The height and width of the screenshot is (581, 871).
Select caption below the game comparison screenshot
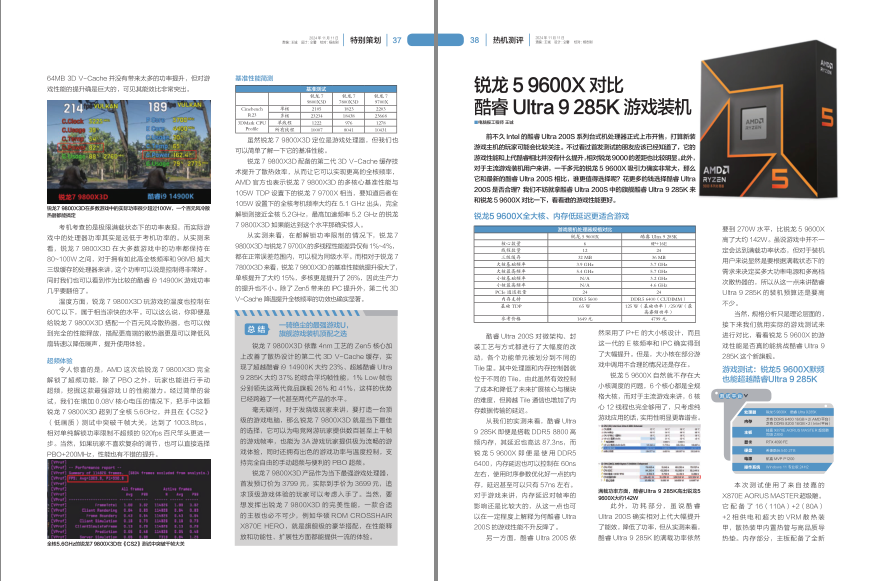pos(128,212)
